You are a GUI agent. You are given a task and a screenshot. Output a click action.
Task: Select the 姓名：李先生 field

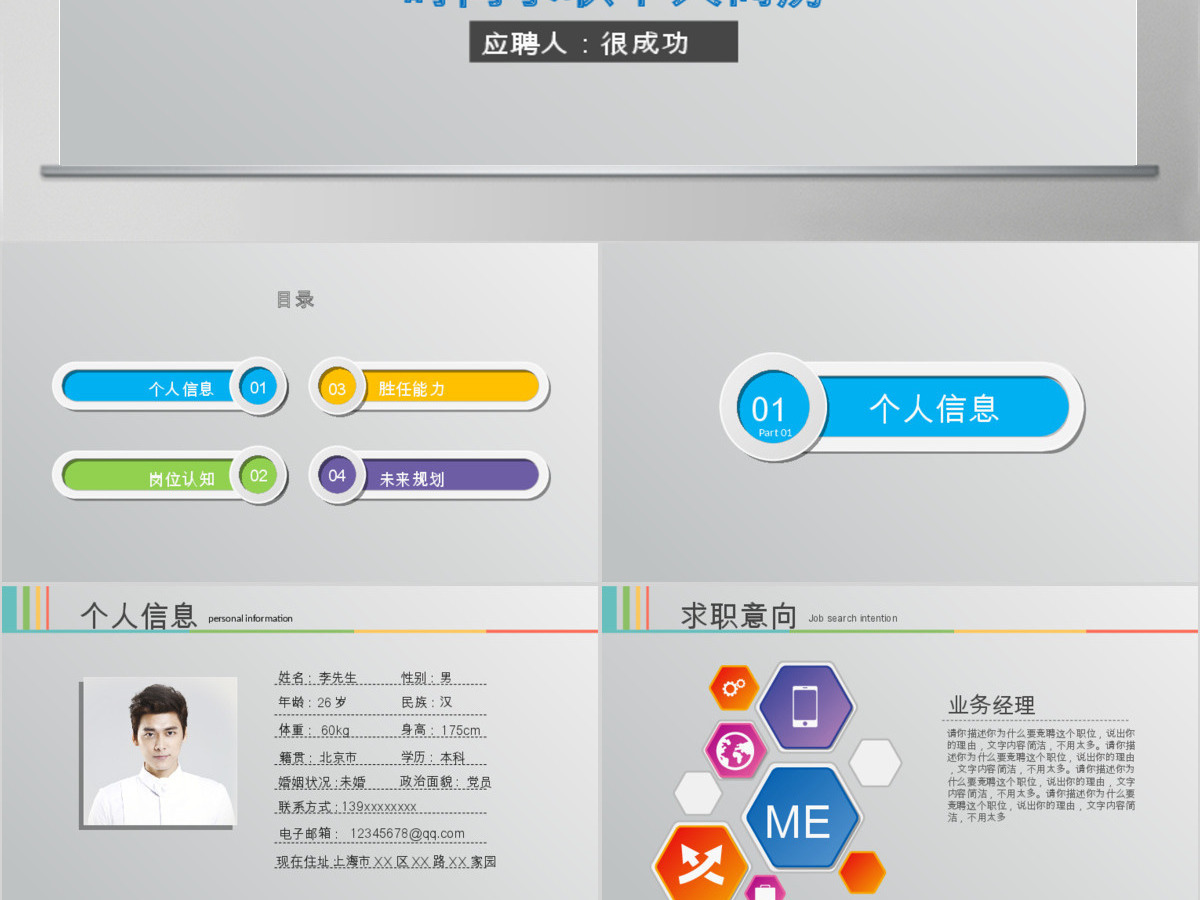[x=317, y=677]
